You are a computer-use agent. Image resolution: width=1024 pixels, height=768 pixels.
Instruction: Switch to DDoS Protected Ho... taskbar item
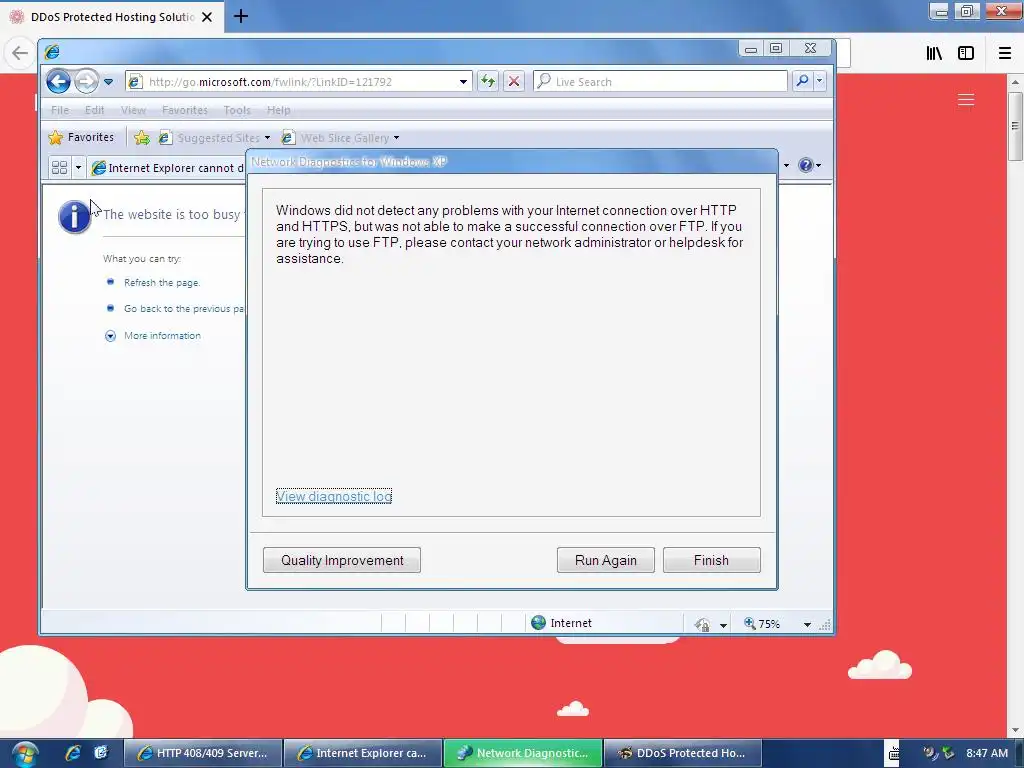683,753
